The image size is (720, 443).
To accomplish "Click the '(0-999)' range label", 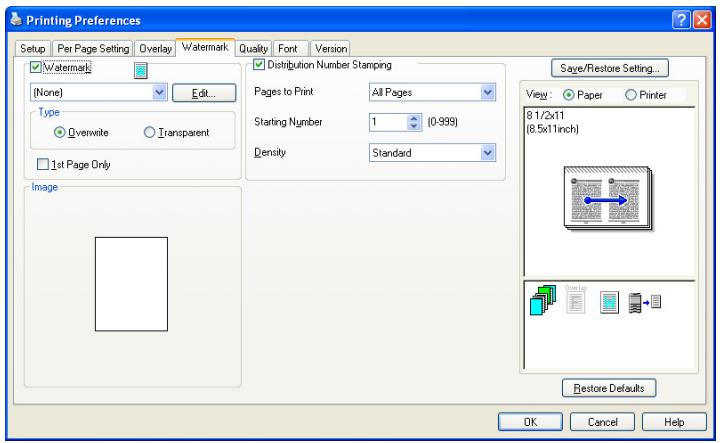I will point(442,122).
